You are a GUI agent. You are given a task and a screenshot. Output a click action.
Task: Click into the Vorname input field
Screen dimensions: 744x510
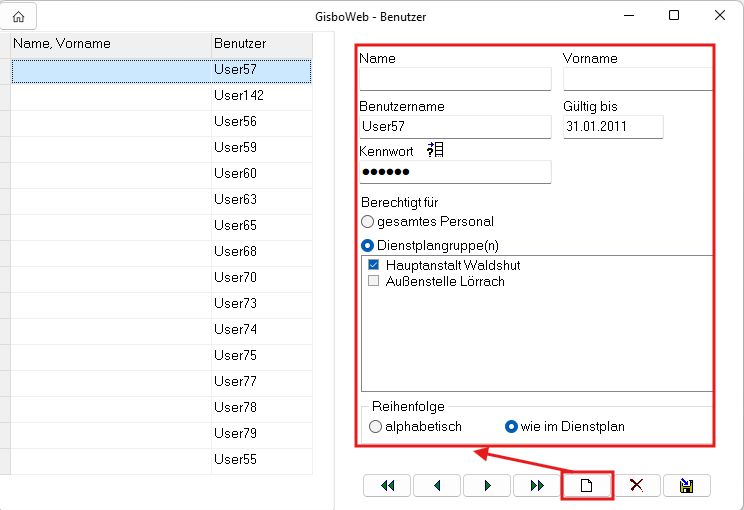[637, 79]
